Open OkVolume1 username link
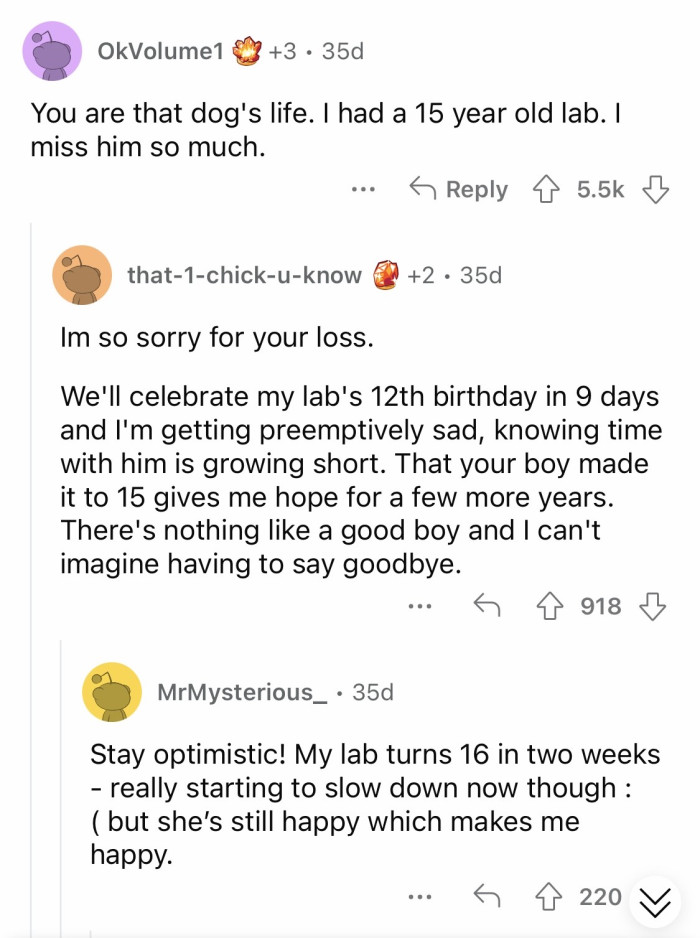The width and height of the screenshot is (700, 938). point(160,50)
